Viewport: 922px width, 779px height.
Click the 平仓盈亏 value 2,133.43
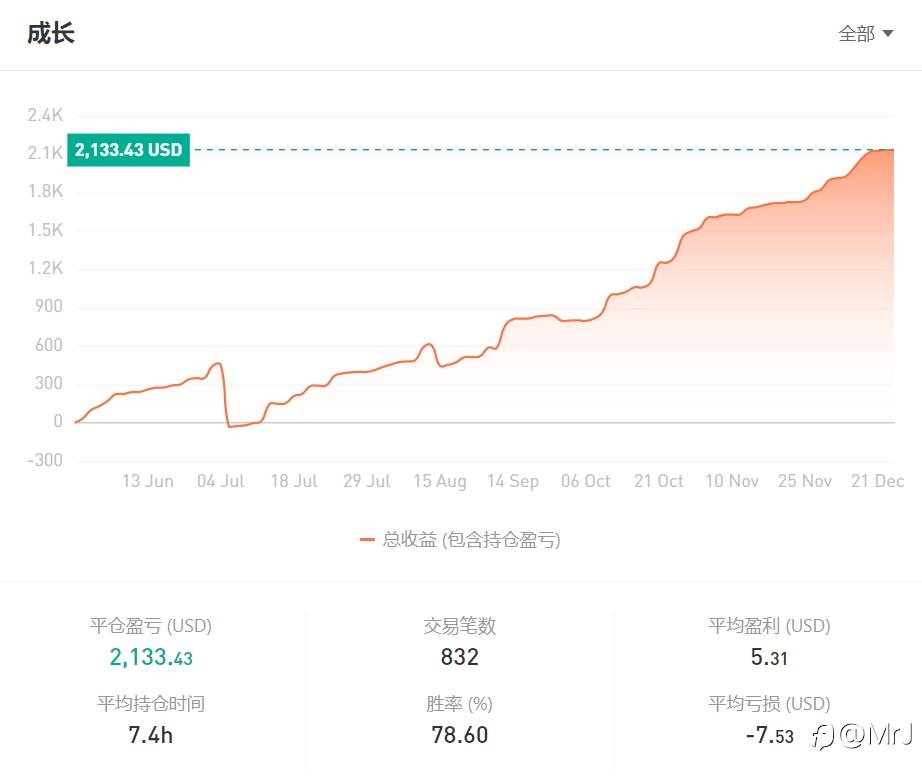151,657
